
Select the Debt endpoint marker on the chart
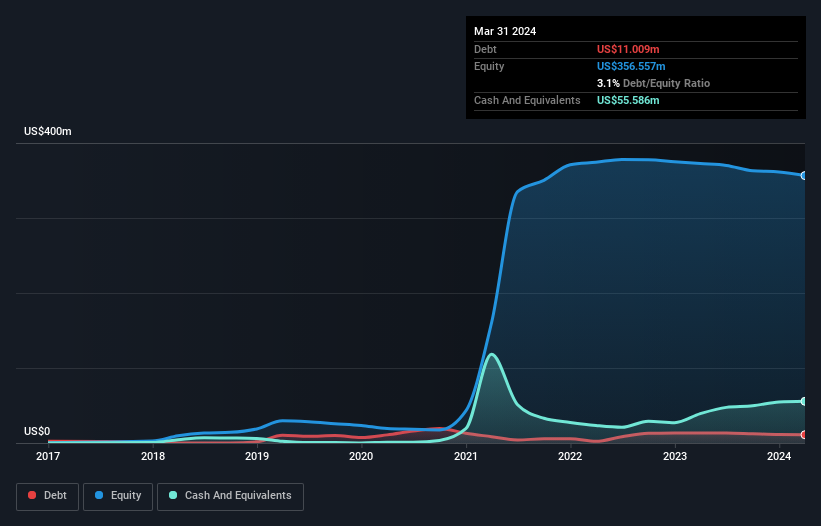click(x=804, y=434)
